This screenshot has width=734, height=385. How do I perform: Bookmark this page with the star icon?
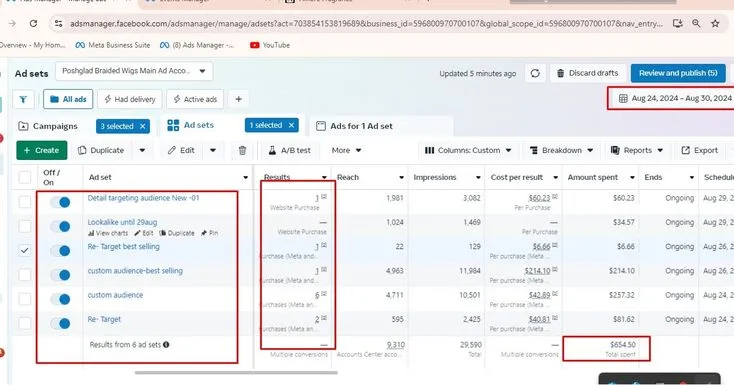coord(715,23)
